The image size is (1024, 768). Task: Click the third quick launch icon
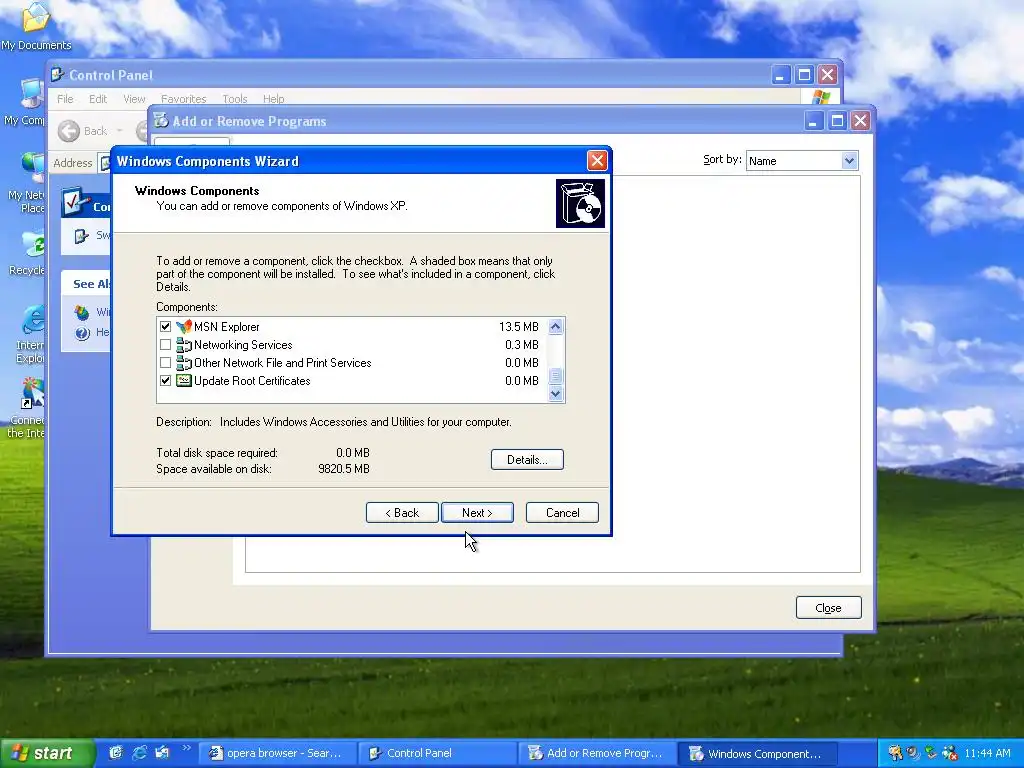(162, 753)
